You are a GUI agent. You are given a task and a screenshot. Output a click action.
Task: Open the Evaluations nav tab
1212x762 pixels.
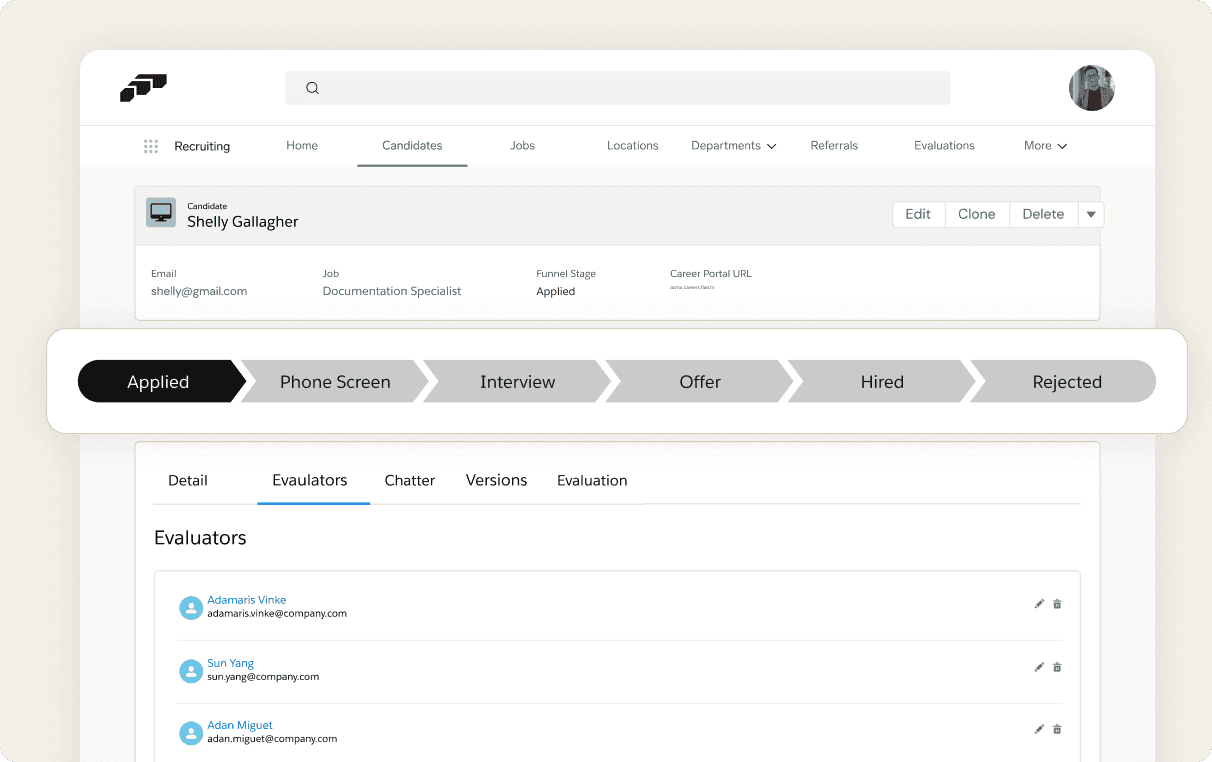(944, 146)
